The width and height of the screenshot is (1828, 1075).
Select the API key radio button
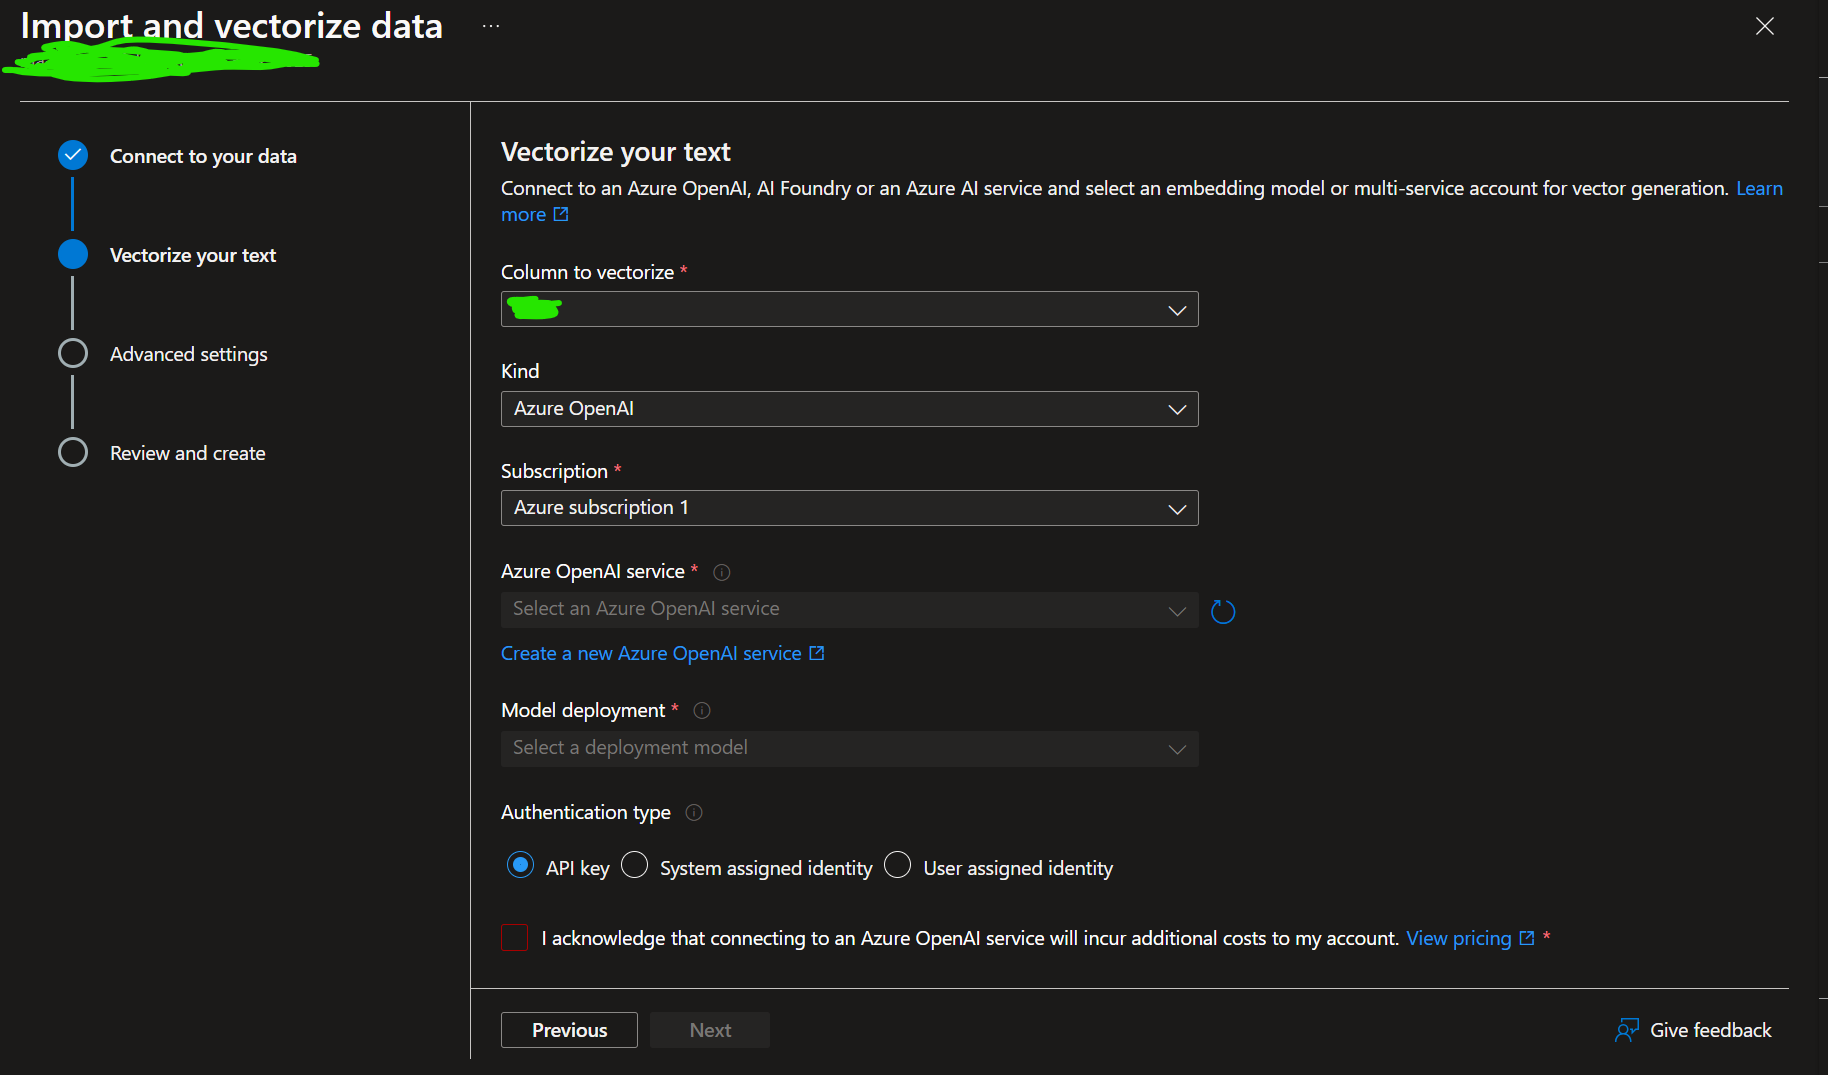pos(520,865)
